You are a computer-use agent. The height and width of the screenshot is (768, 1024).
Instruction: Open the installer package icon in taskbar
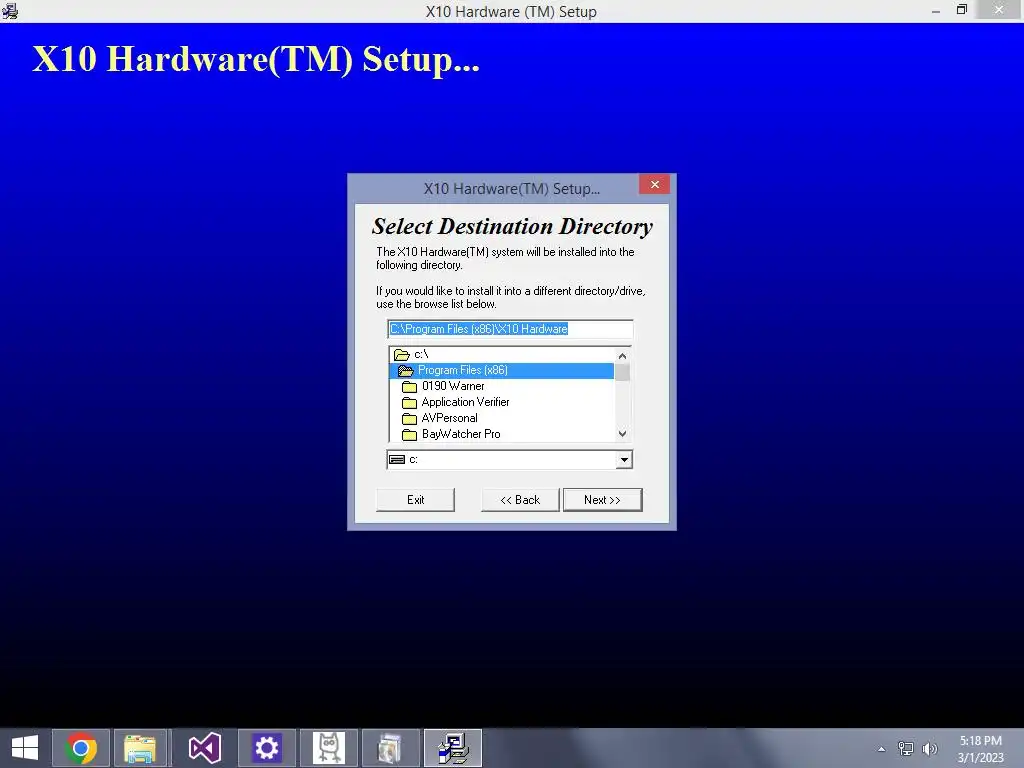[390, 748]
